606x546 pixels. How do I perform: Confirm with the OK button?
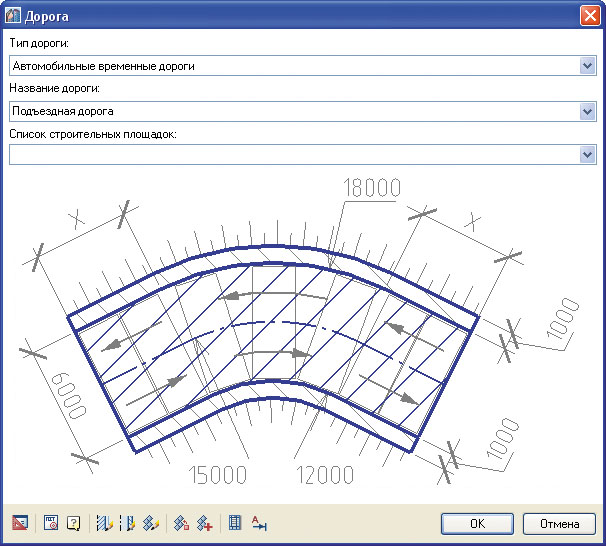(x=477, y=524)
